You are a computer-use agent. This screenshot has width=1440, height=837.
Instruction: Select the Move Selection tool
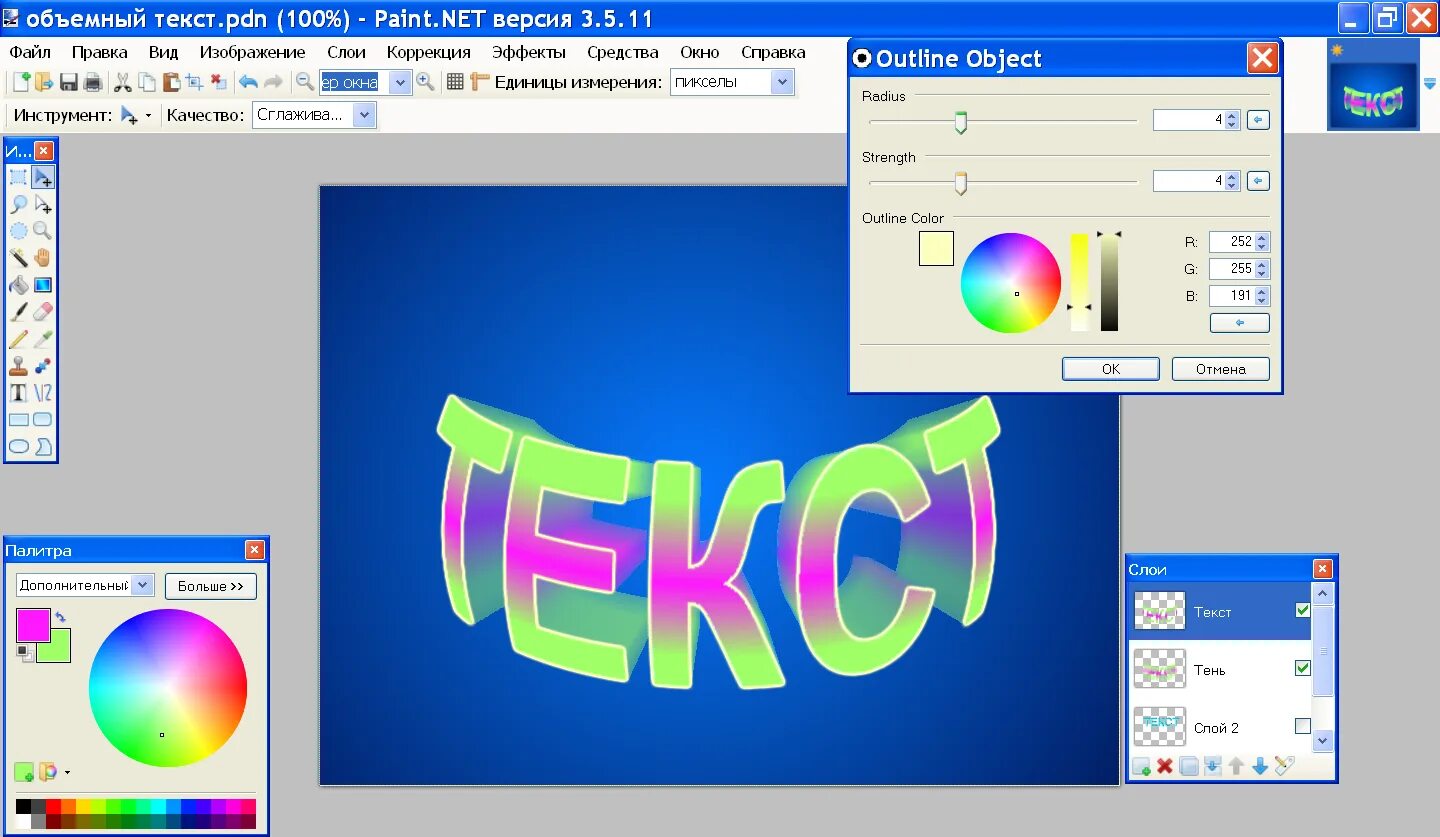[x=43, y=204]
